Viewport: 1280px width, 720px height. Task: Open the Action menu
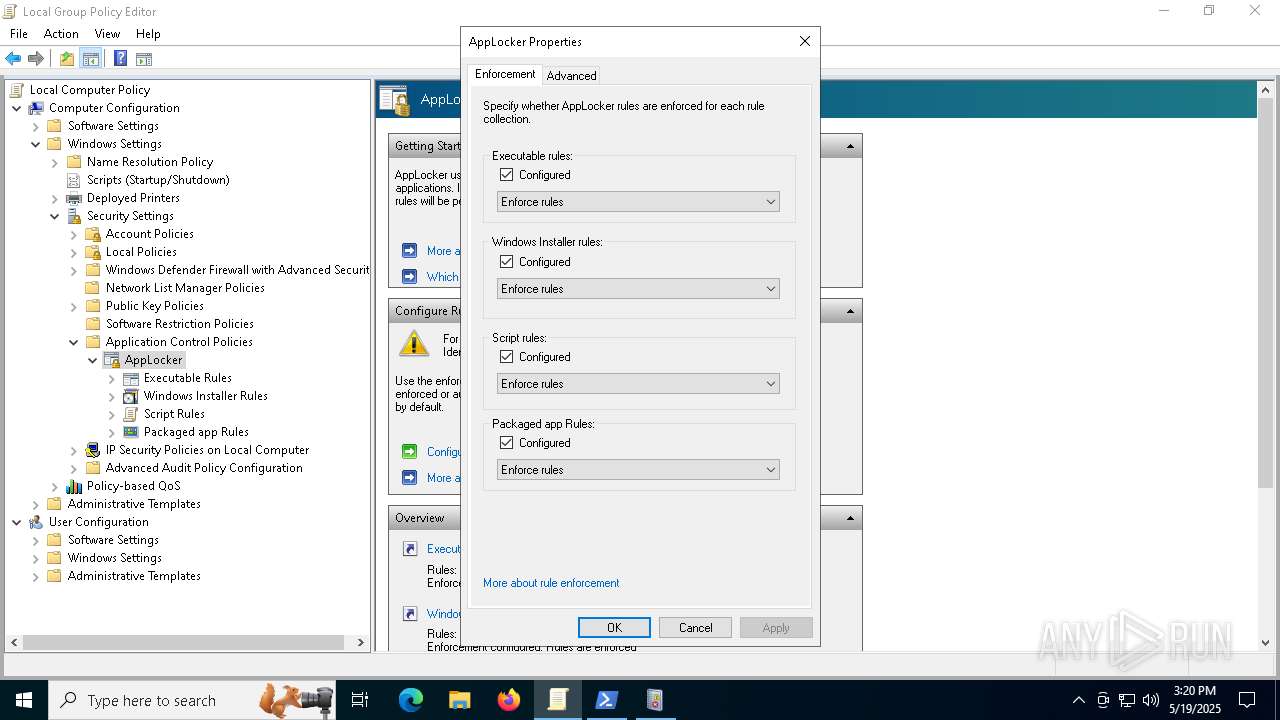[x=61, y=33]
